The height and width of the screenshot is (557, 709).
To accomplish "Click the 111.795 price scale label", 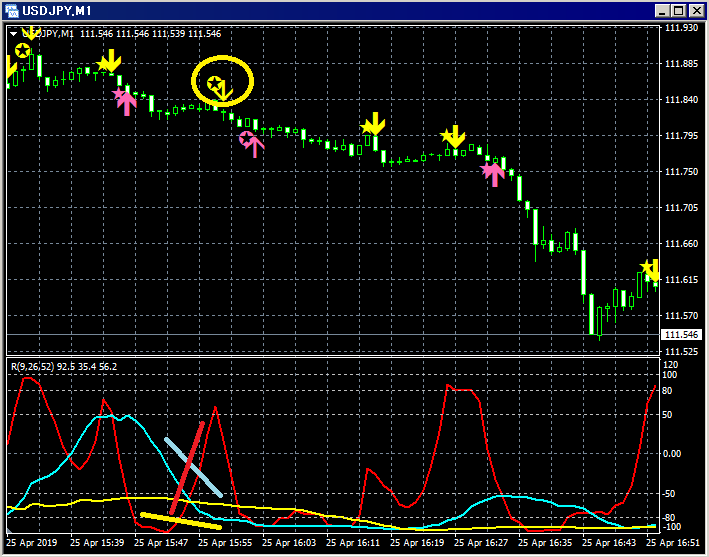I will tap(681, 136).
